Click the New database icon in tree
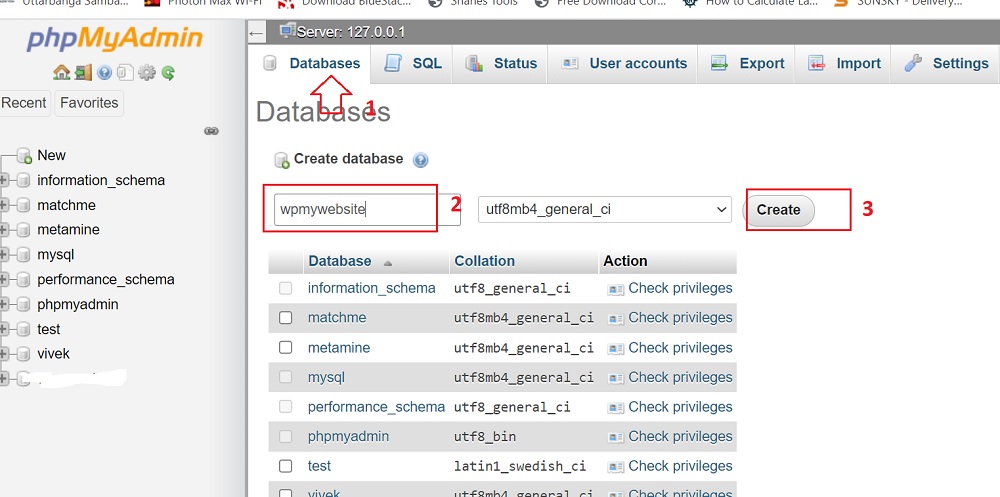 (24, 156)
